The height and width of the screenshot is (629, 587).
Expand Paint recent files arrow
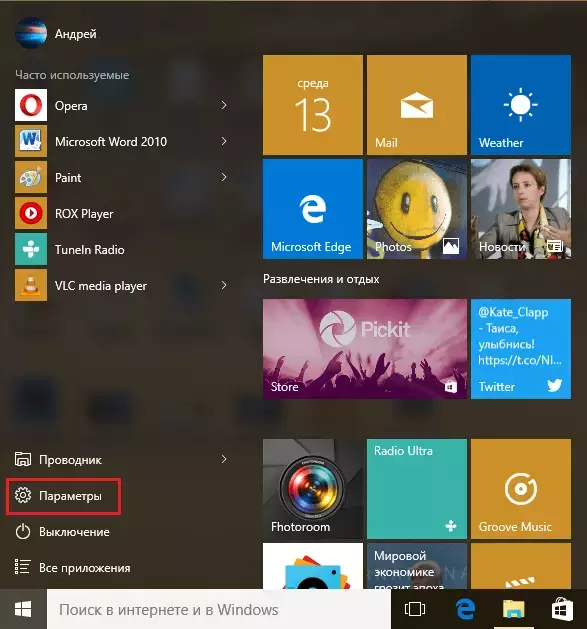coord(224,177)
